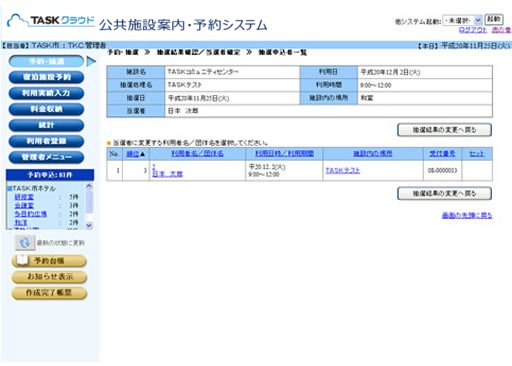The image size is (512, 366).
Task: Click the 抽選結果確認／当選者確定 breadcrumb
Action: tap(198, 52)
